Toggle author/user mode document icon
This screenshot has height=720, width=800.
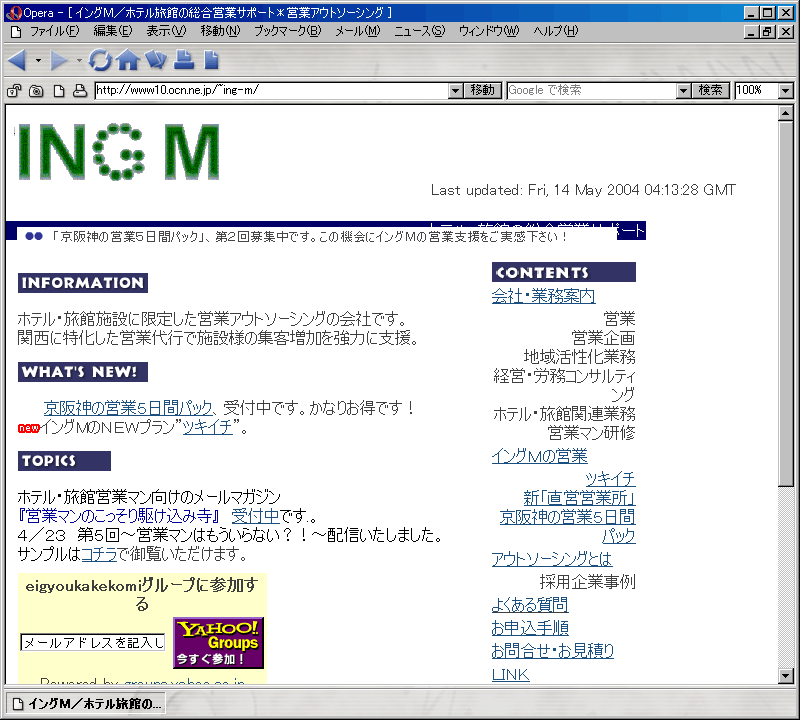click(x=59, y=91)
